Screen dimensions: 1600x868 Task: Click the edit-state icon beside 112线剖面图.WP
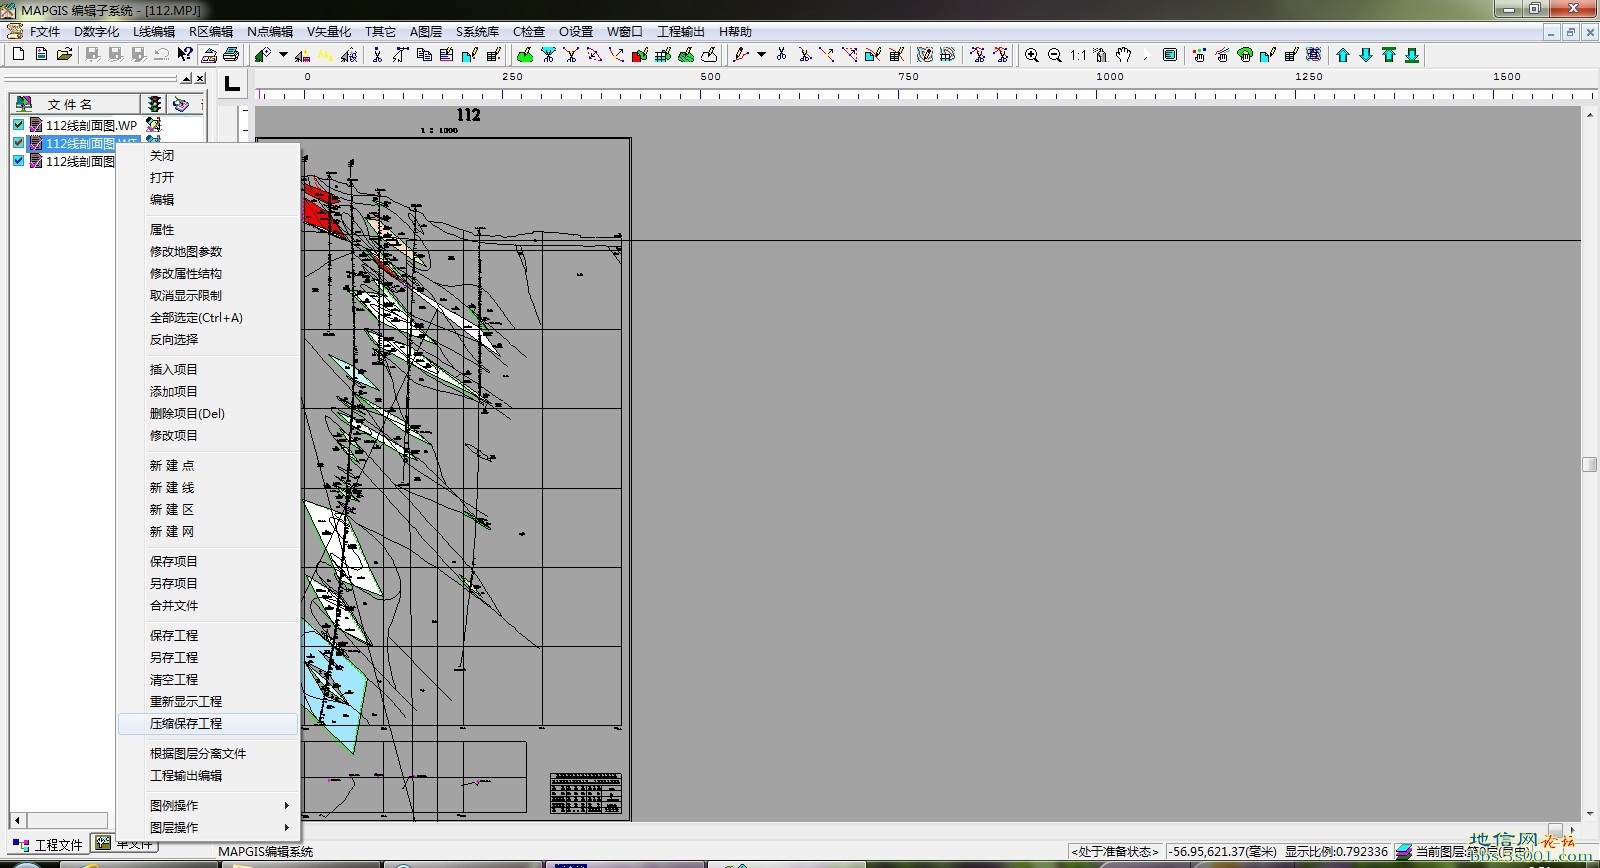click(x=153, y=125)
